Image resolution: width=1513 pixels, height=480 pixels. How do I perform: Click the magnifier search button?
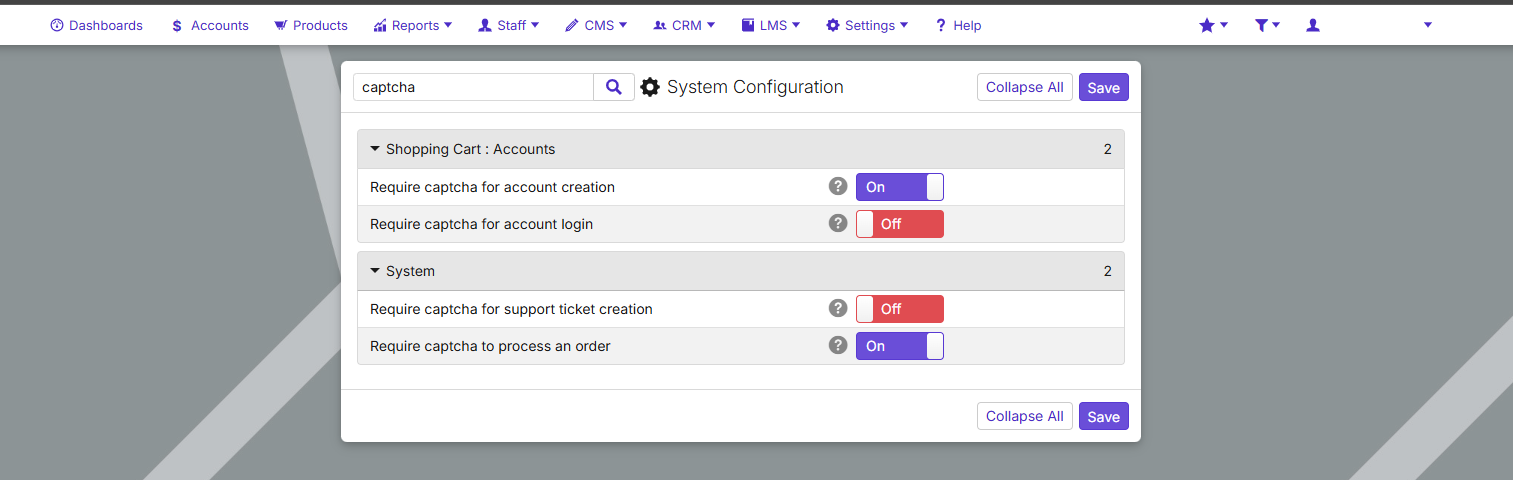click(614, 87)
